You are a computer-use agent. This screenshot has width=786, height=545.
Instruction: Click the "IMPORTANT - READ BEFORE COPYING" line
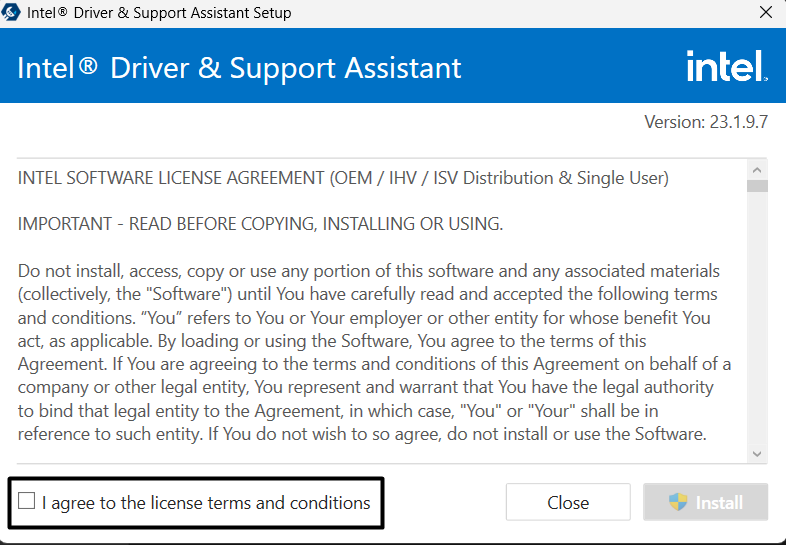pos(260,224)
